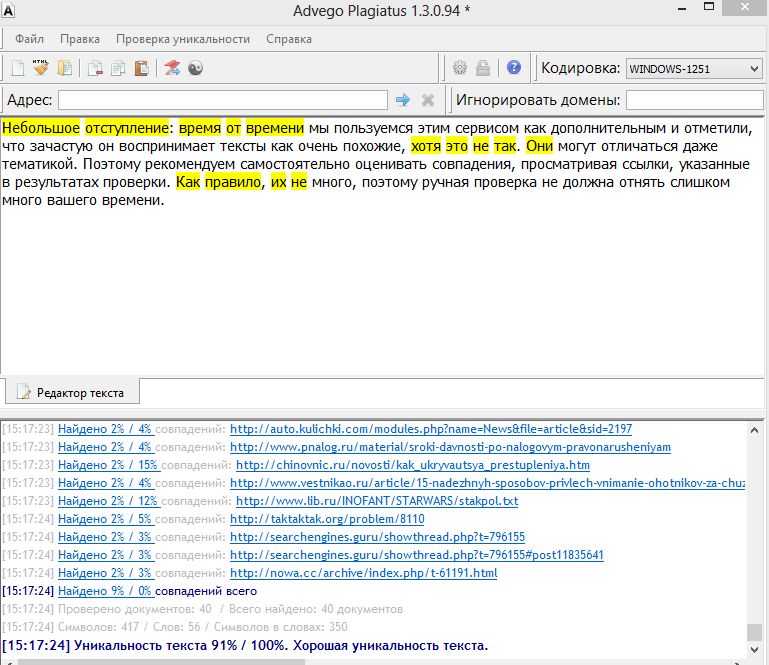Click the copy icon in toolbar

tap(118, 69)
